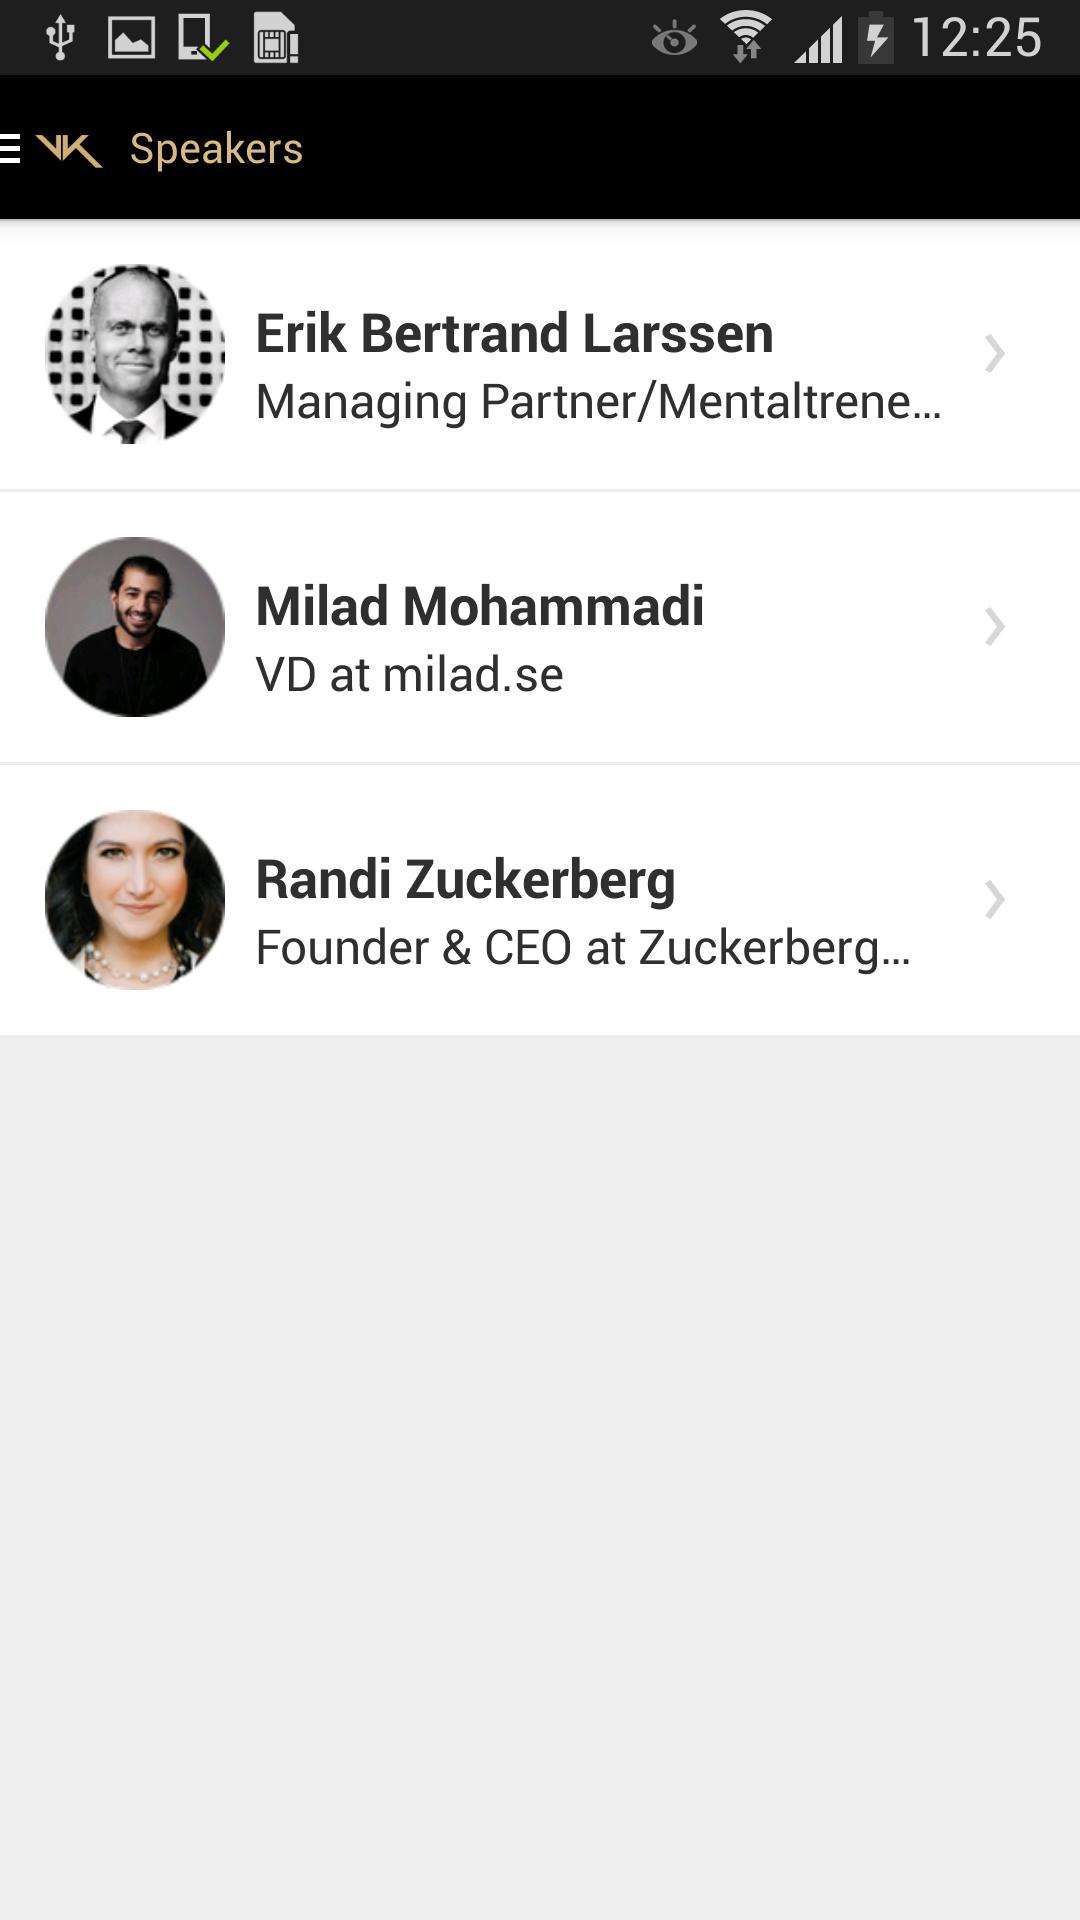Tap the device sync check icon
Viewport: 1080px width, 1920px height.
point(203,38)
